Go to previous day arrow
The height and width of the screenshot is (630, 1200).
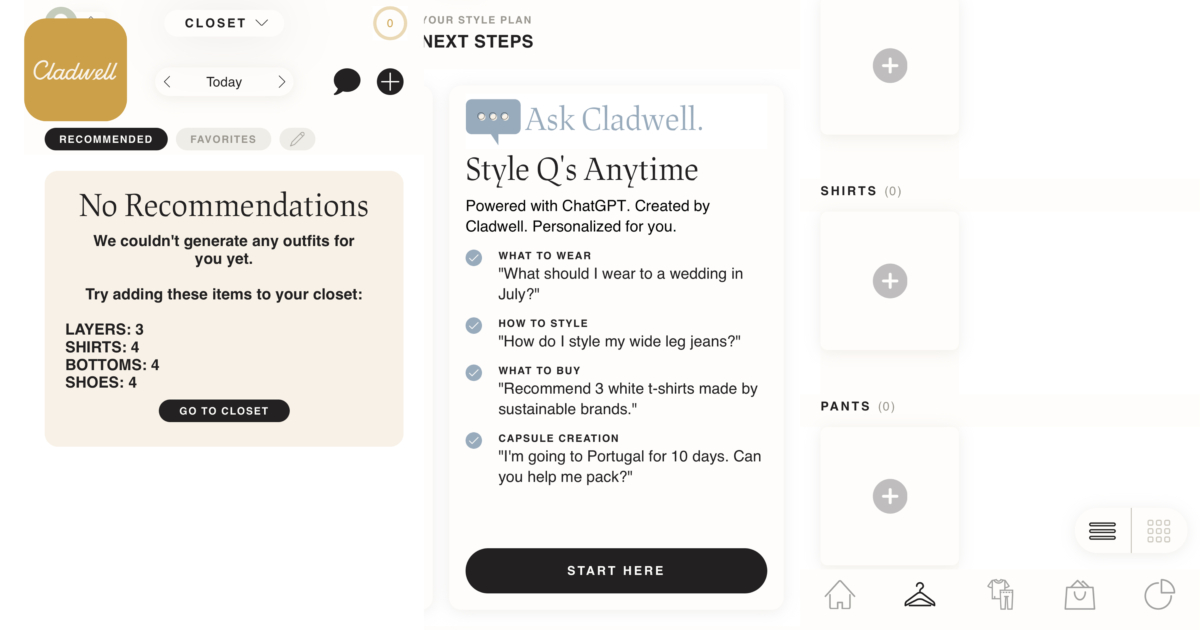(x=167, y=82)
